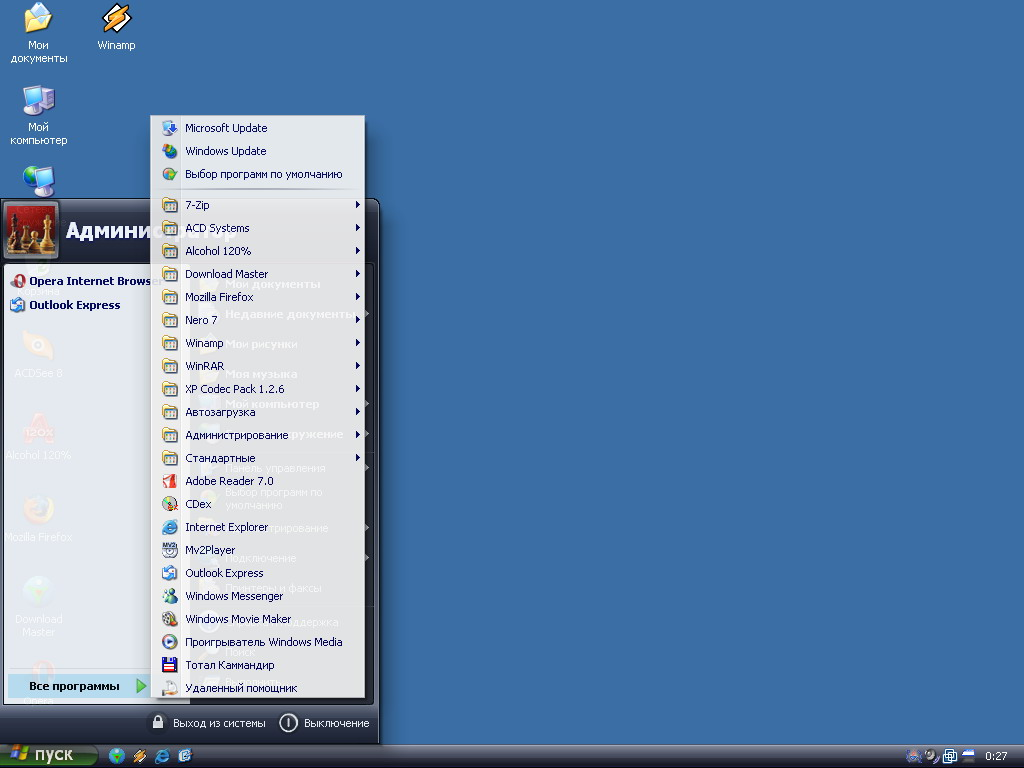Start Windows Messenger
This screenshot has width=1024, height=768.
tap(257, 596)
